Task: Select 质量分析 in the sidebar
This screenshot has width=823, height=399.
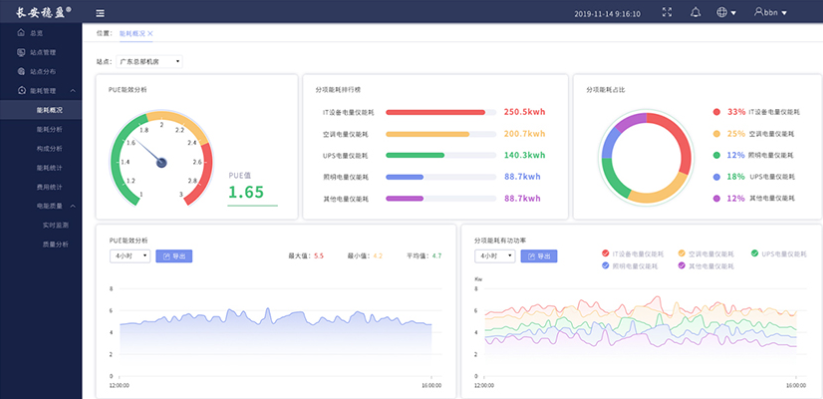Action: (55, 244)
